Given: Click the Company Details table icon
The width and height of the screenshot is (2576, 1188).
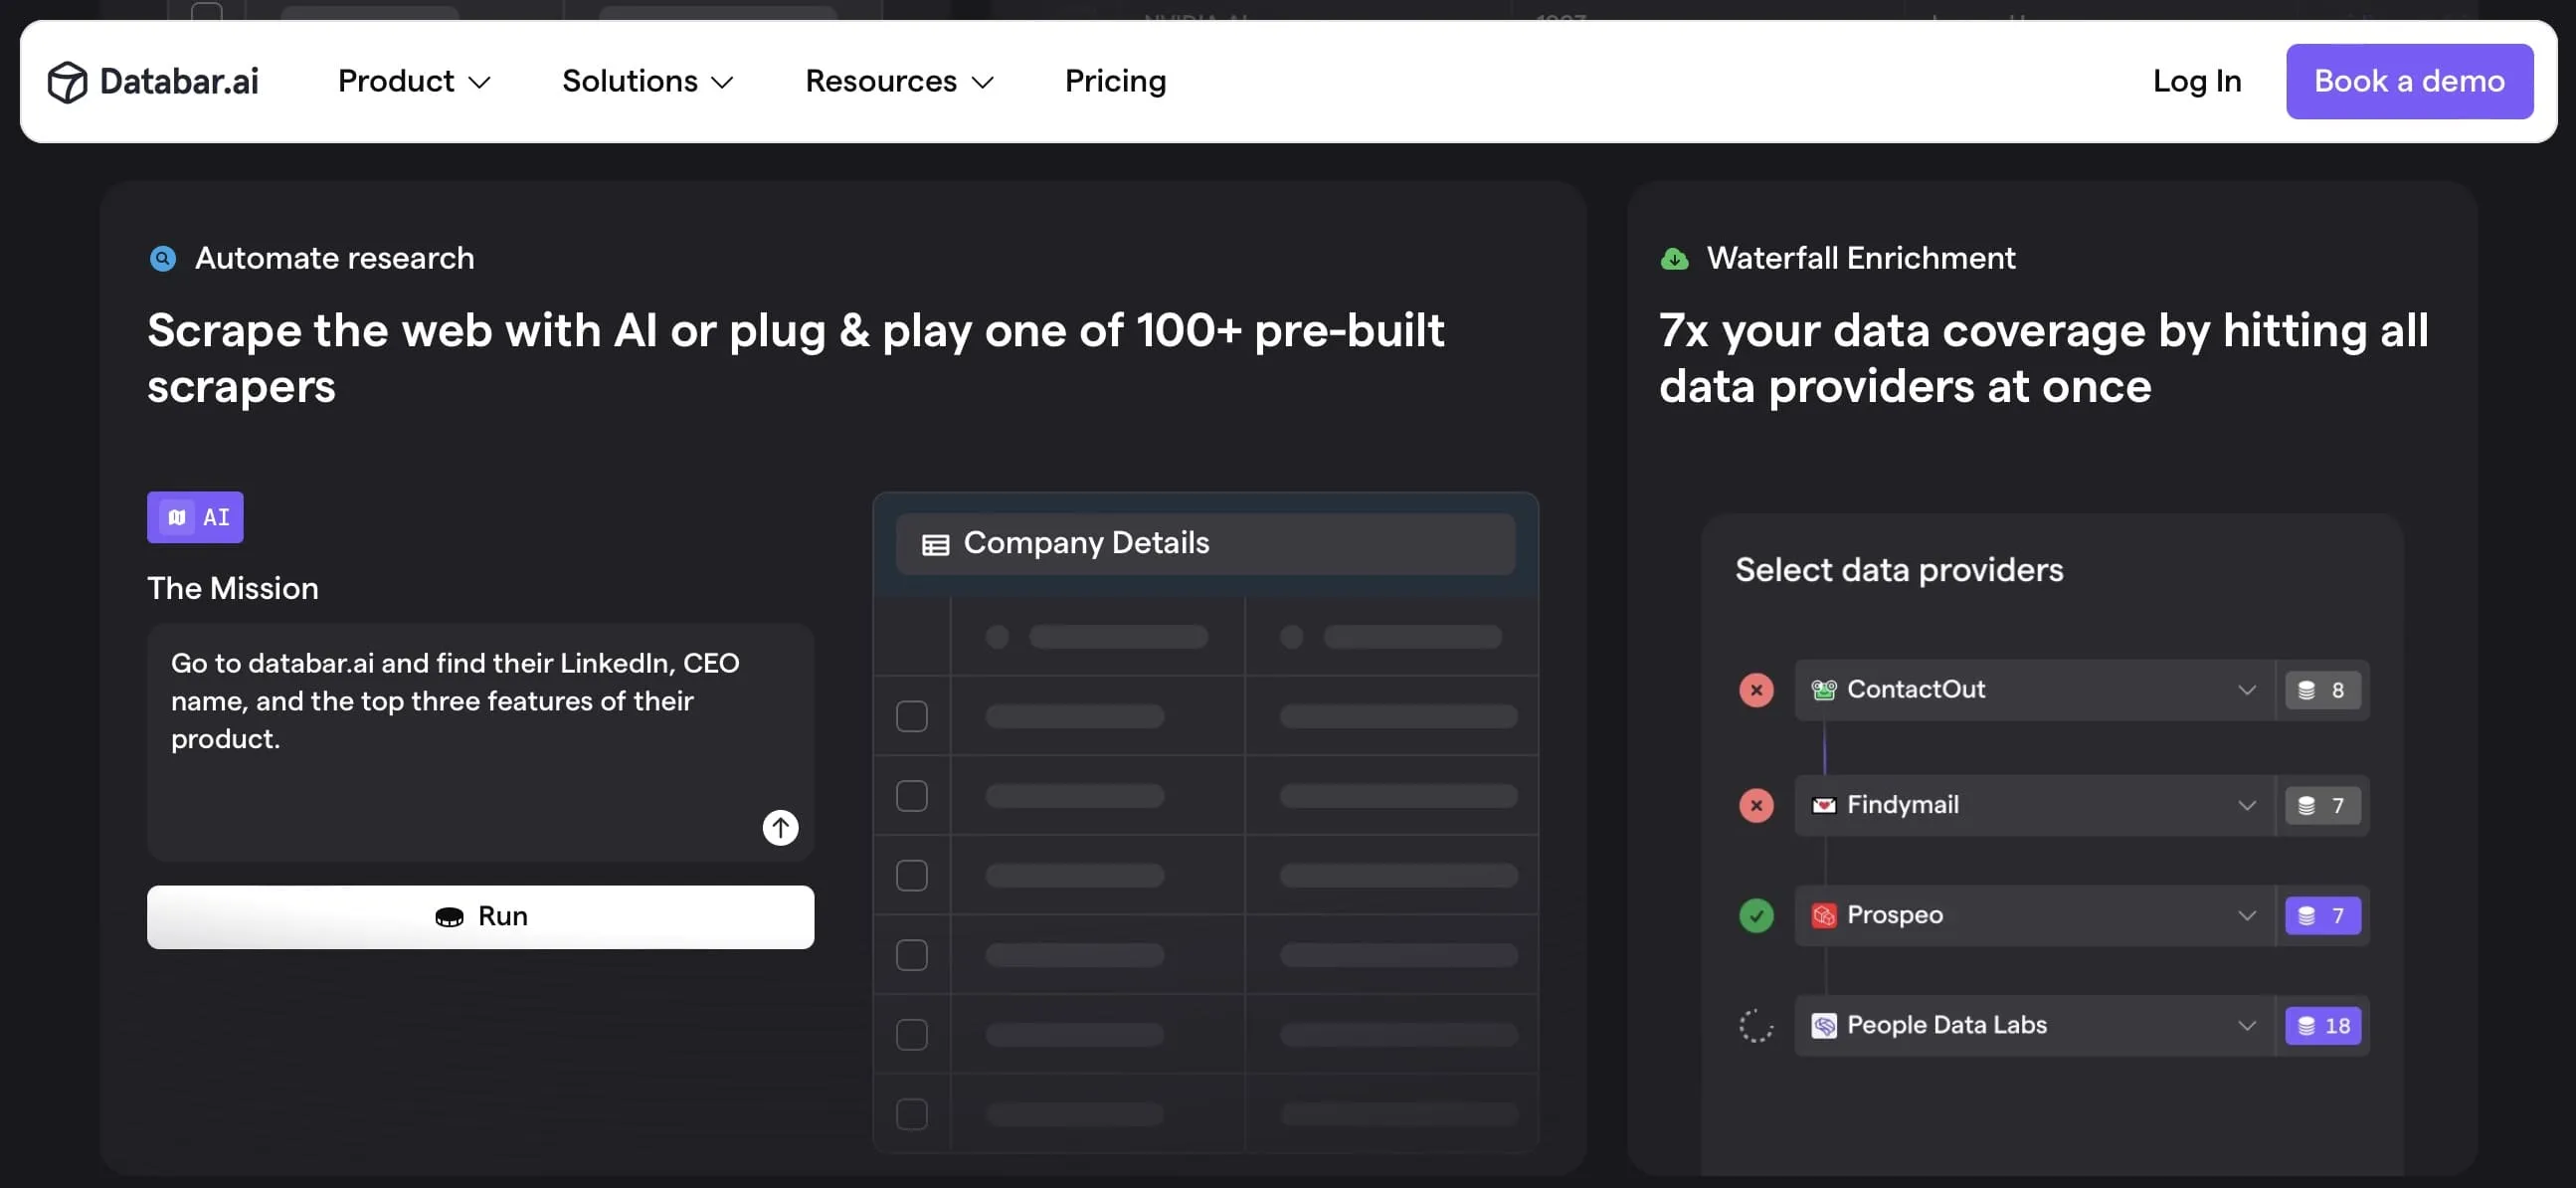Looking at the screenshot, I should point(934,543).
